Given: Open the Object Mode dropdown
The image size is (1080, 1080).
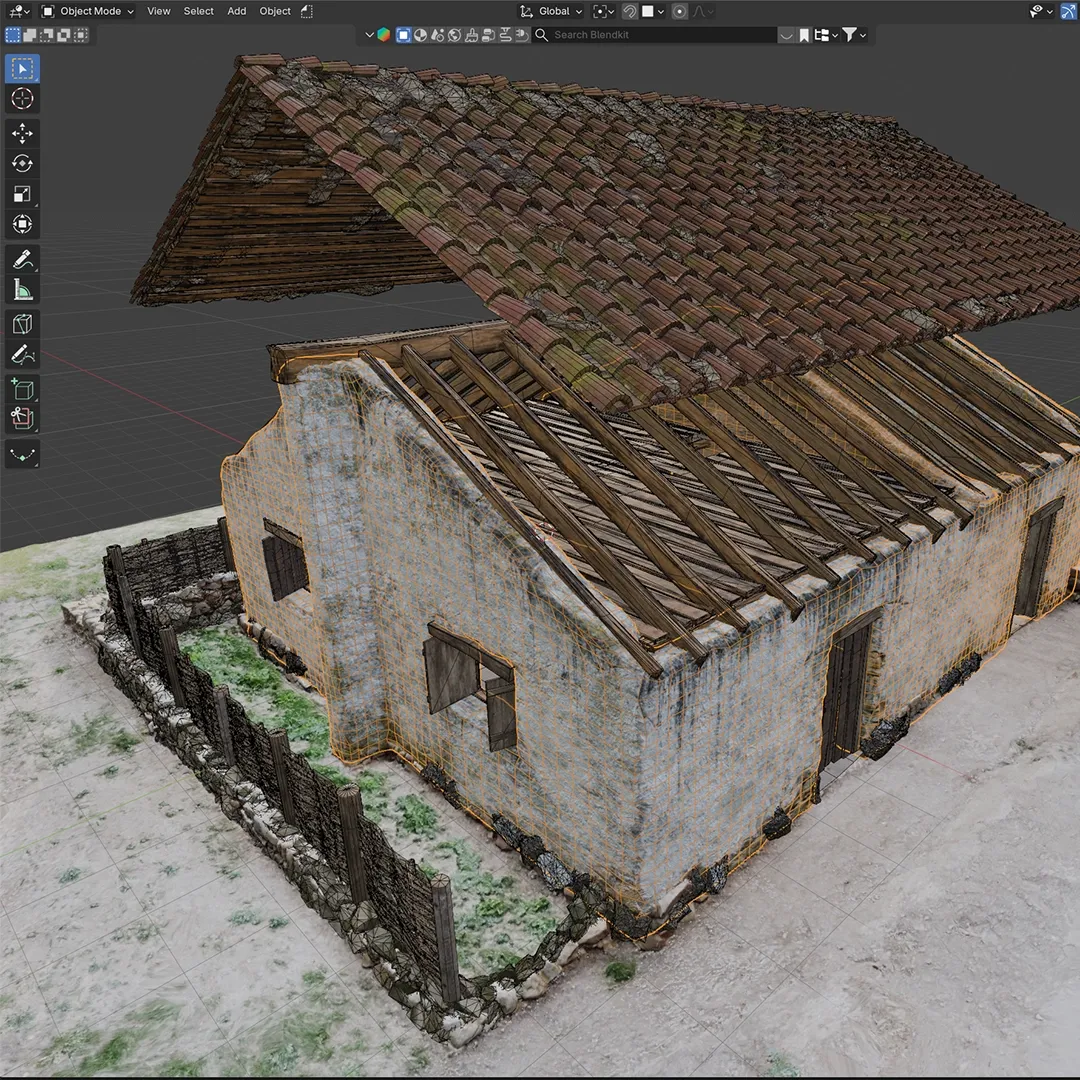Looking at the screenshot, I should tap(87, 11).
